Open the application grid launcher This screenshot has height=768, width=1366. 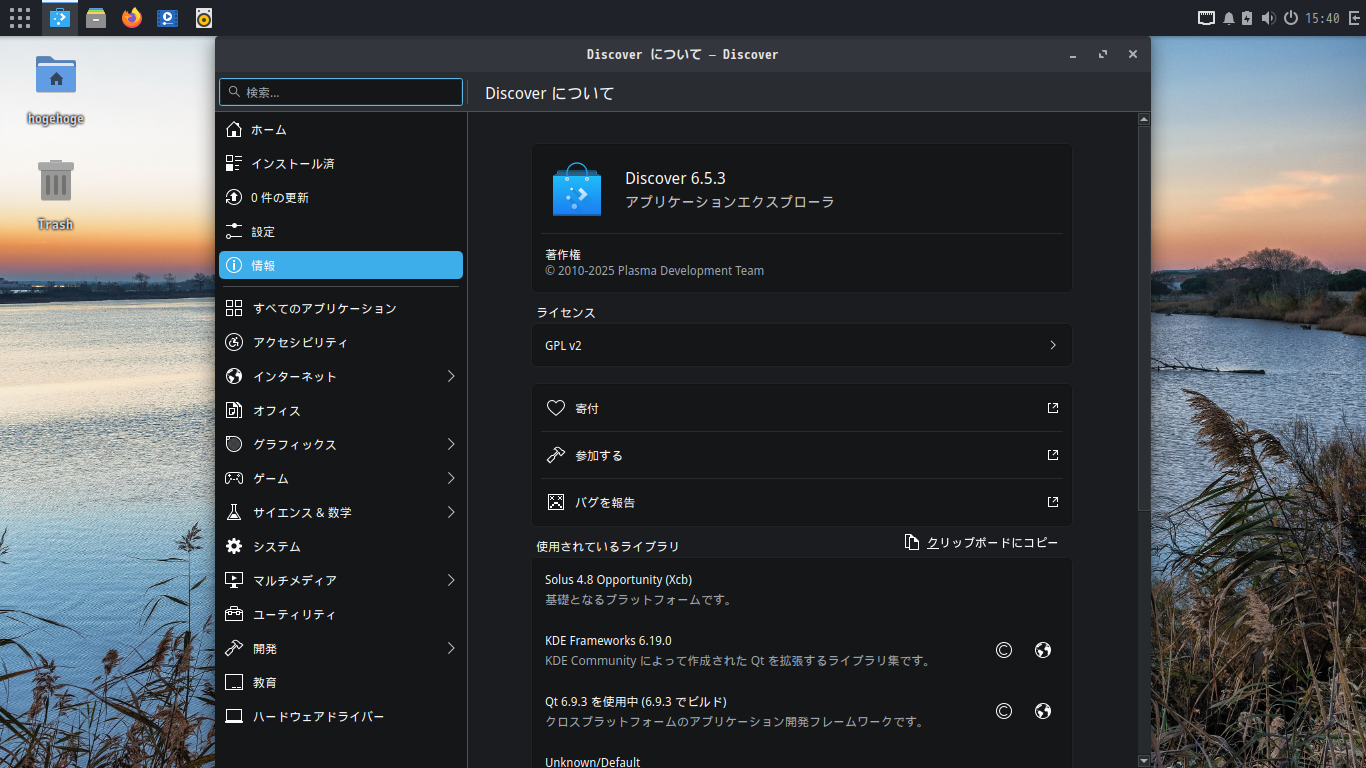click(x=20, y=18)
